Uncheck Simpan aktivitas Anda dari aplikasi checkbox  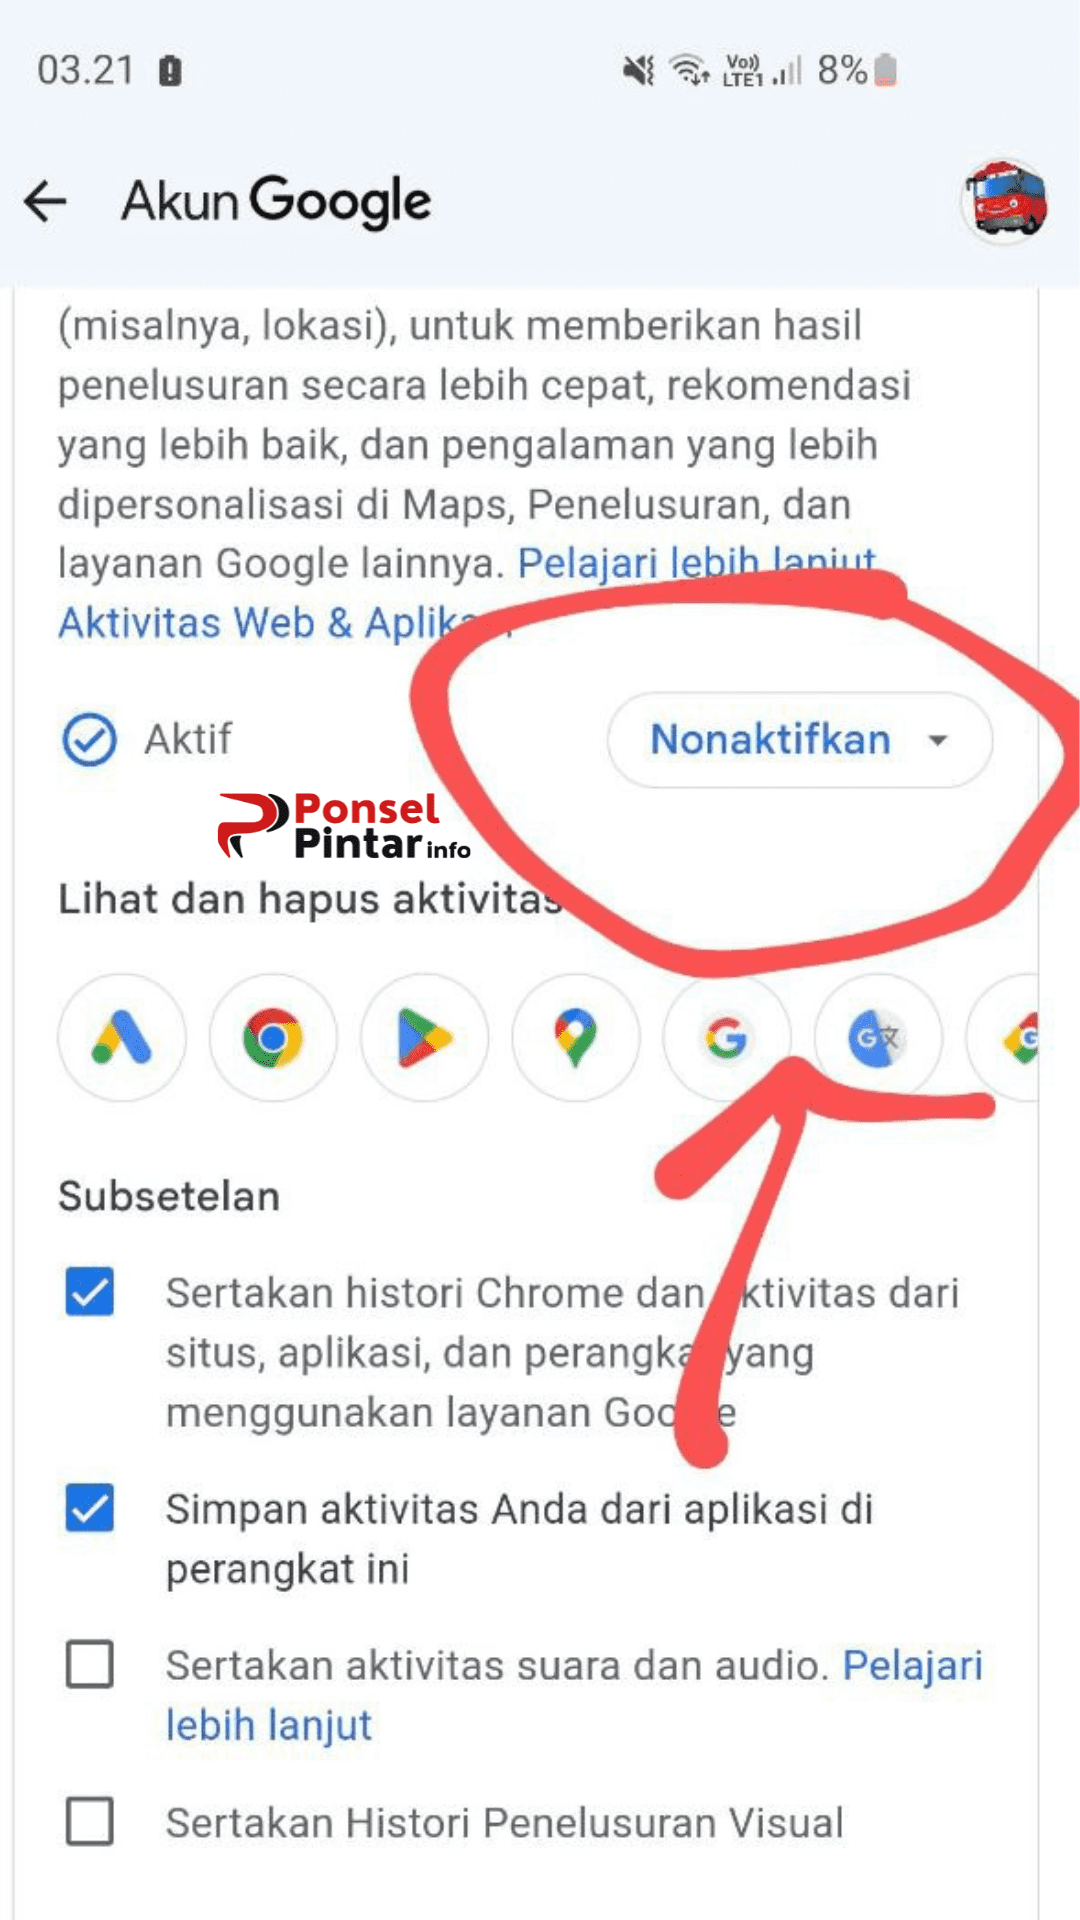point(90,1507)
